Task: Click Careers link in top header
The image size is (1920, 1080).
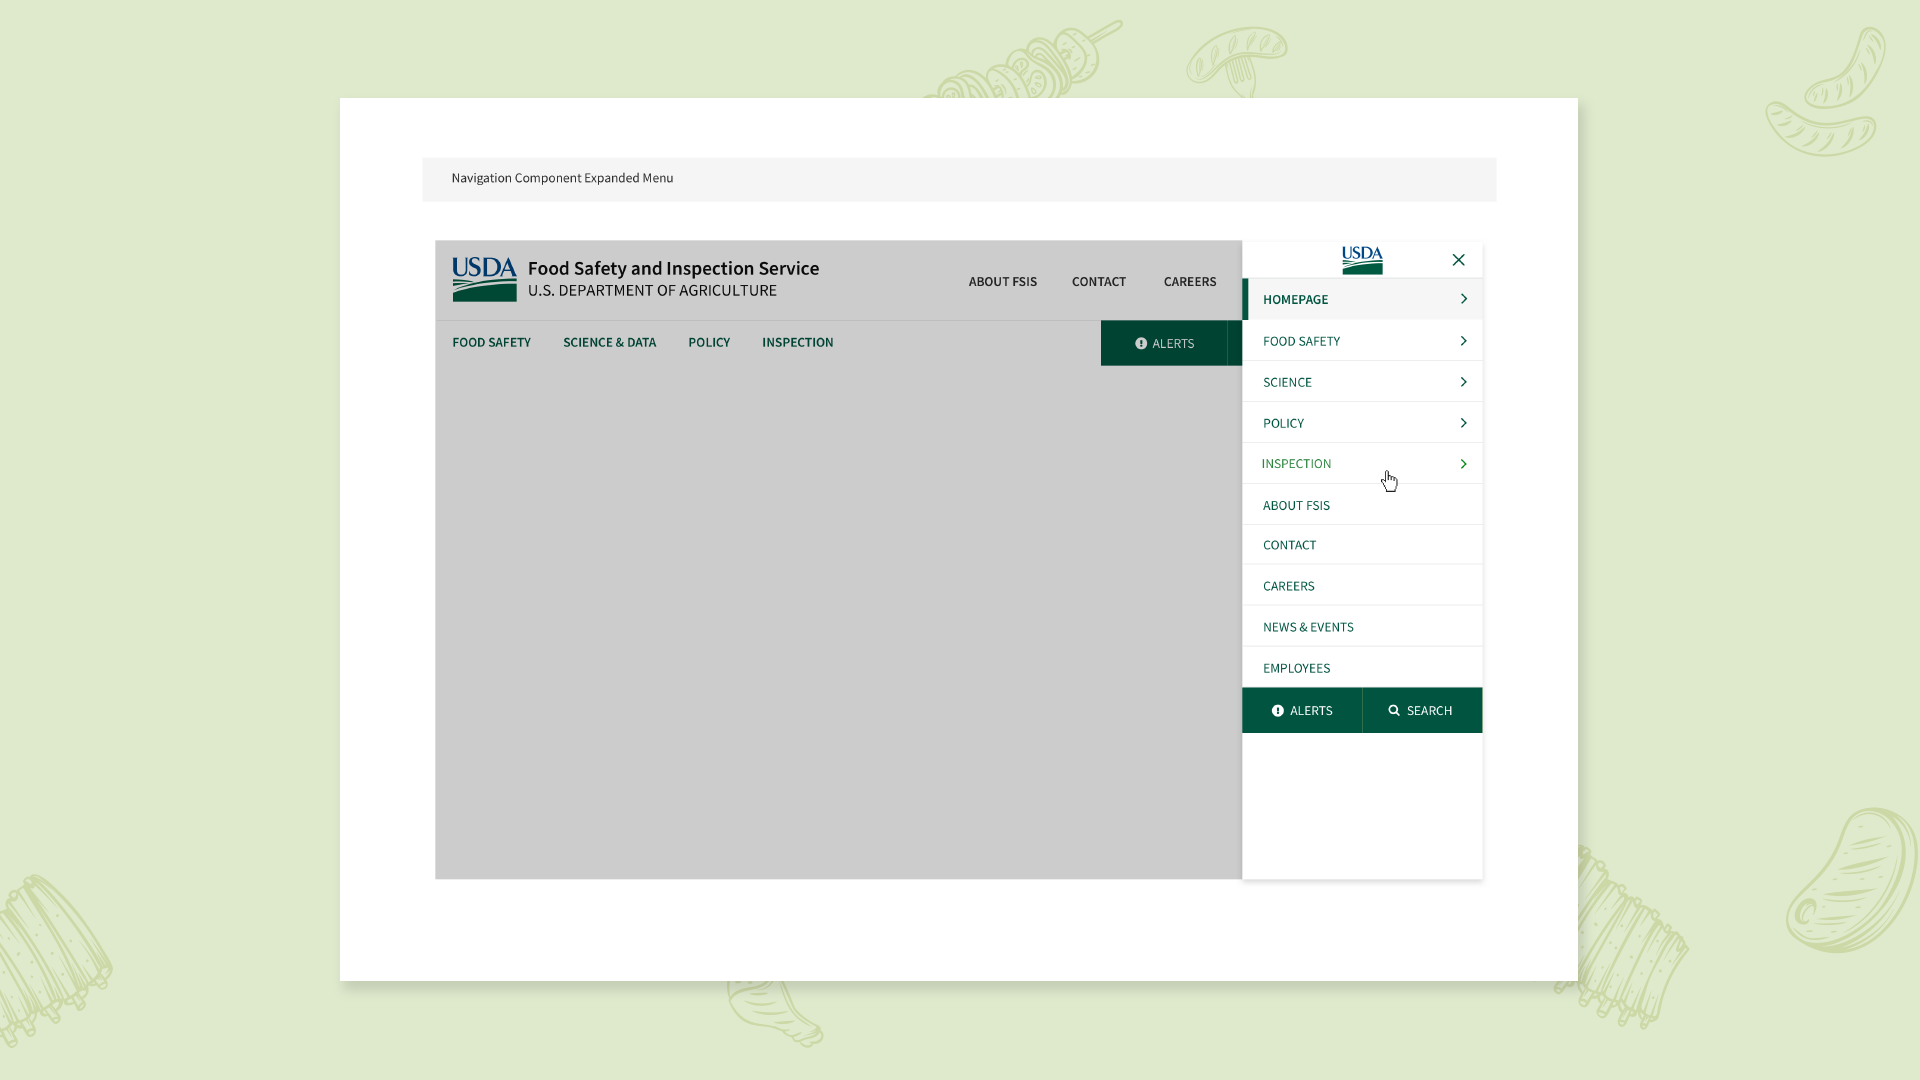Action: pos(1189,282)
